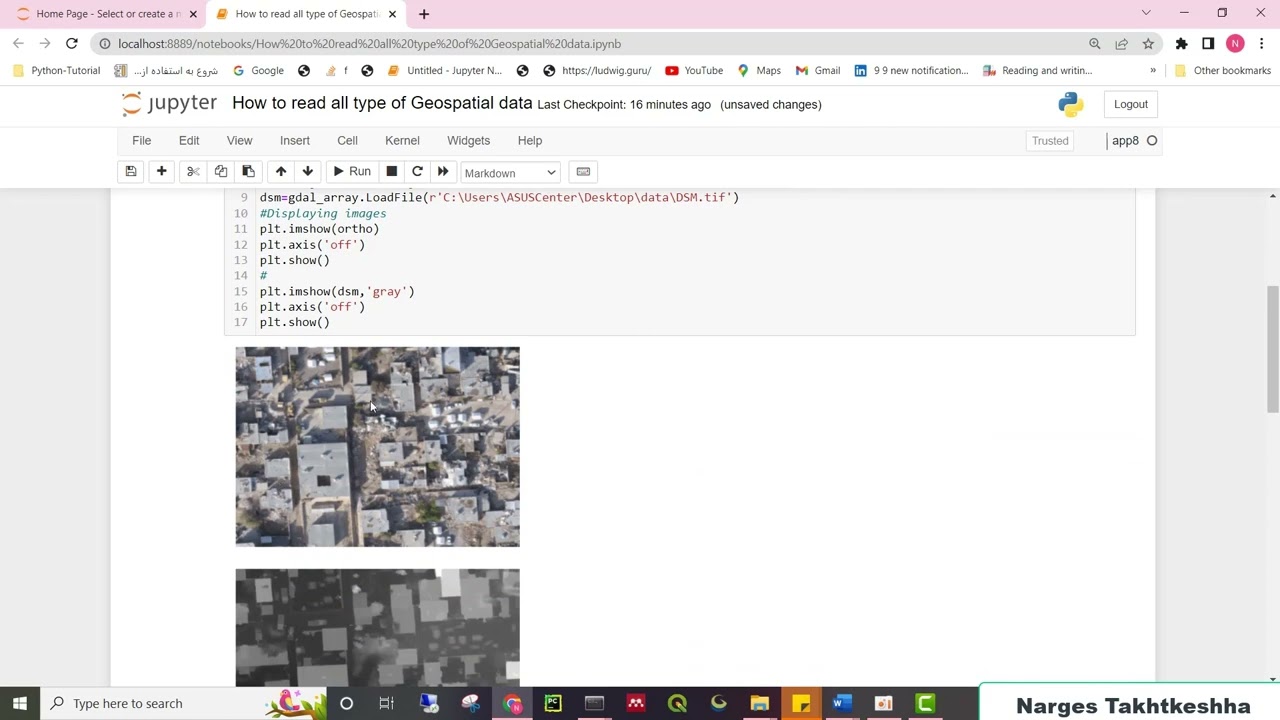Open the ludwig.guru bookmark
Screen dimensions: 1280x720
[597, 71]
